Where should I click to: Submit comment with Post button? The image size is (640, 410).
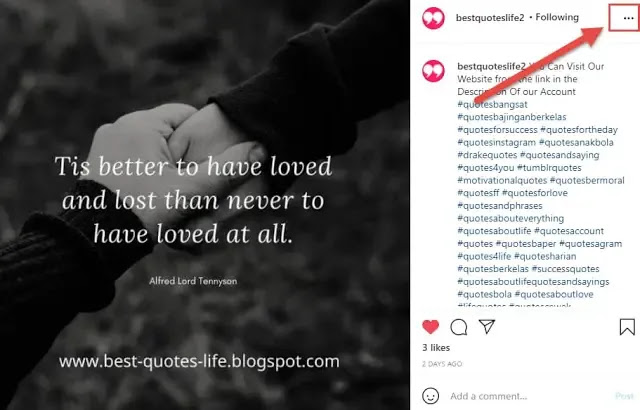[x=624, y=396]
